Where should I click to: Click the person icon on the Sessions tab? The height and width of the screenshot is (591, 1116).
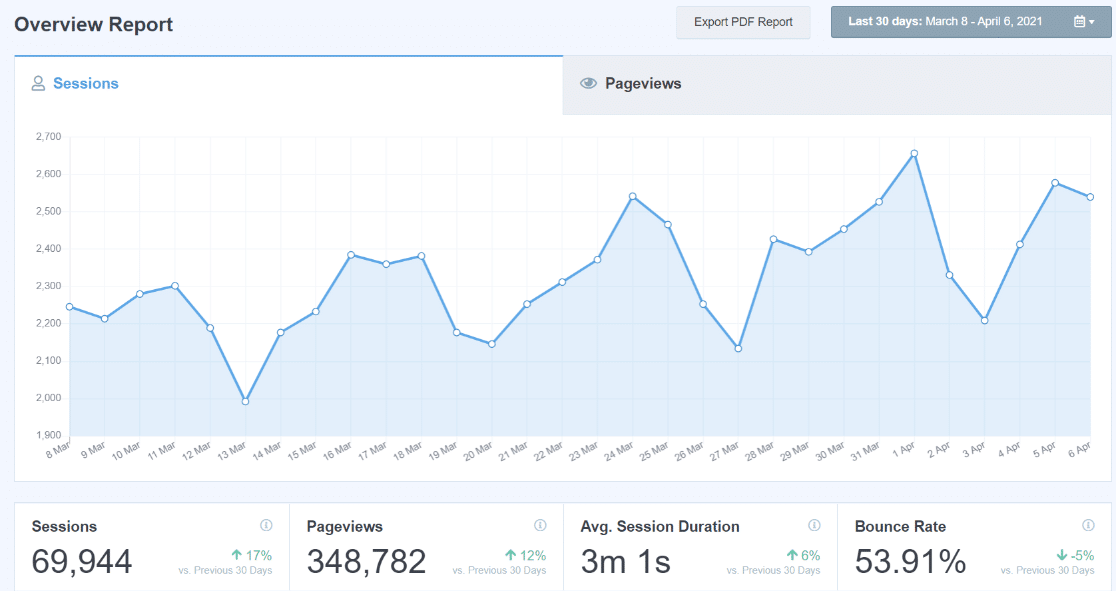click(x=37, y=84)
